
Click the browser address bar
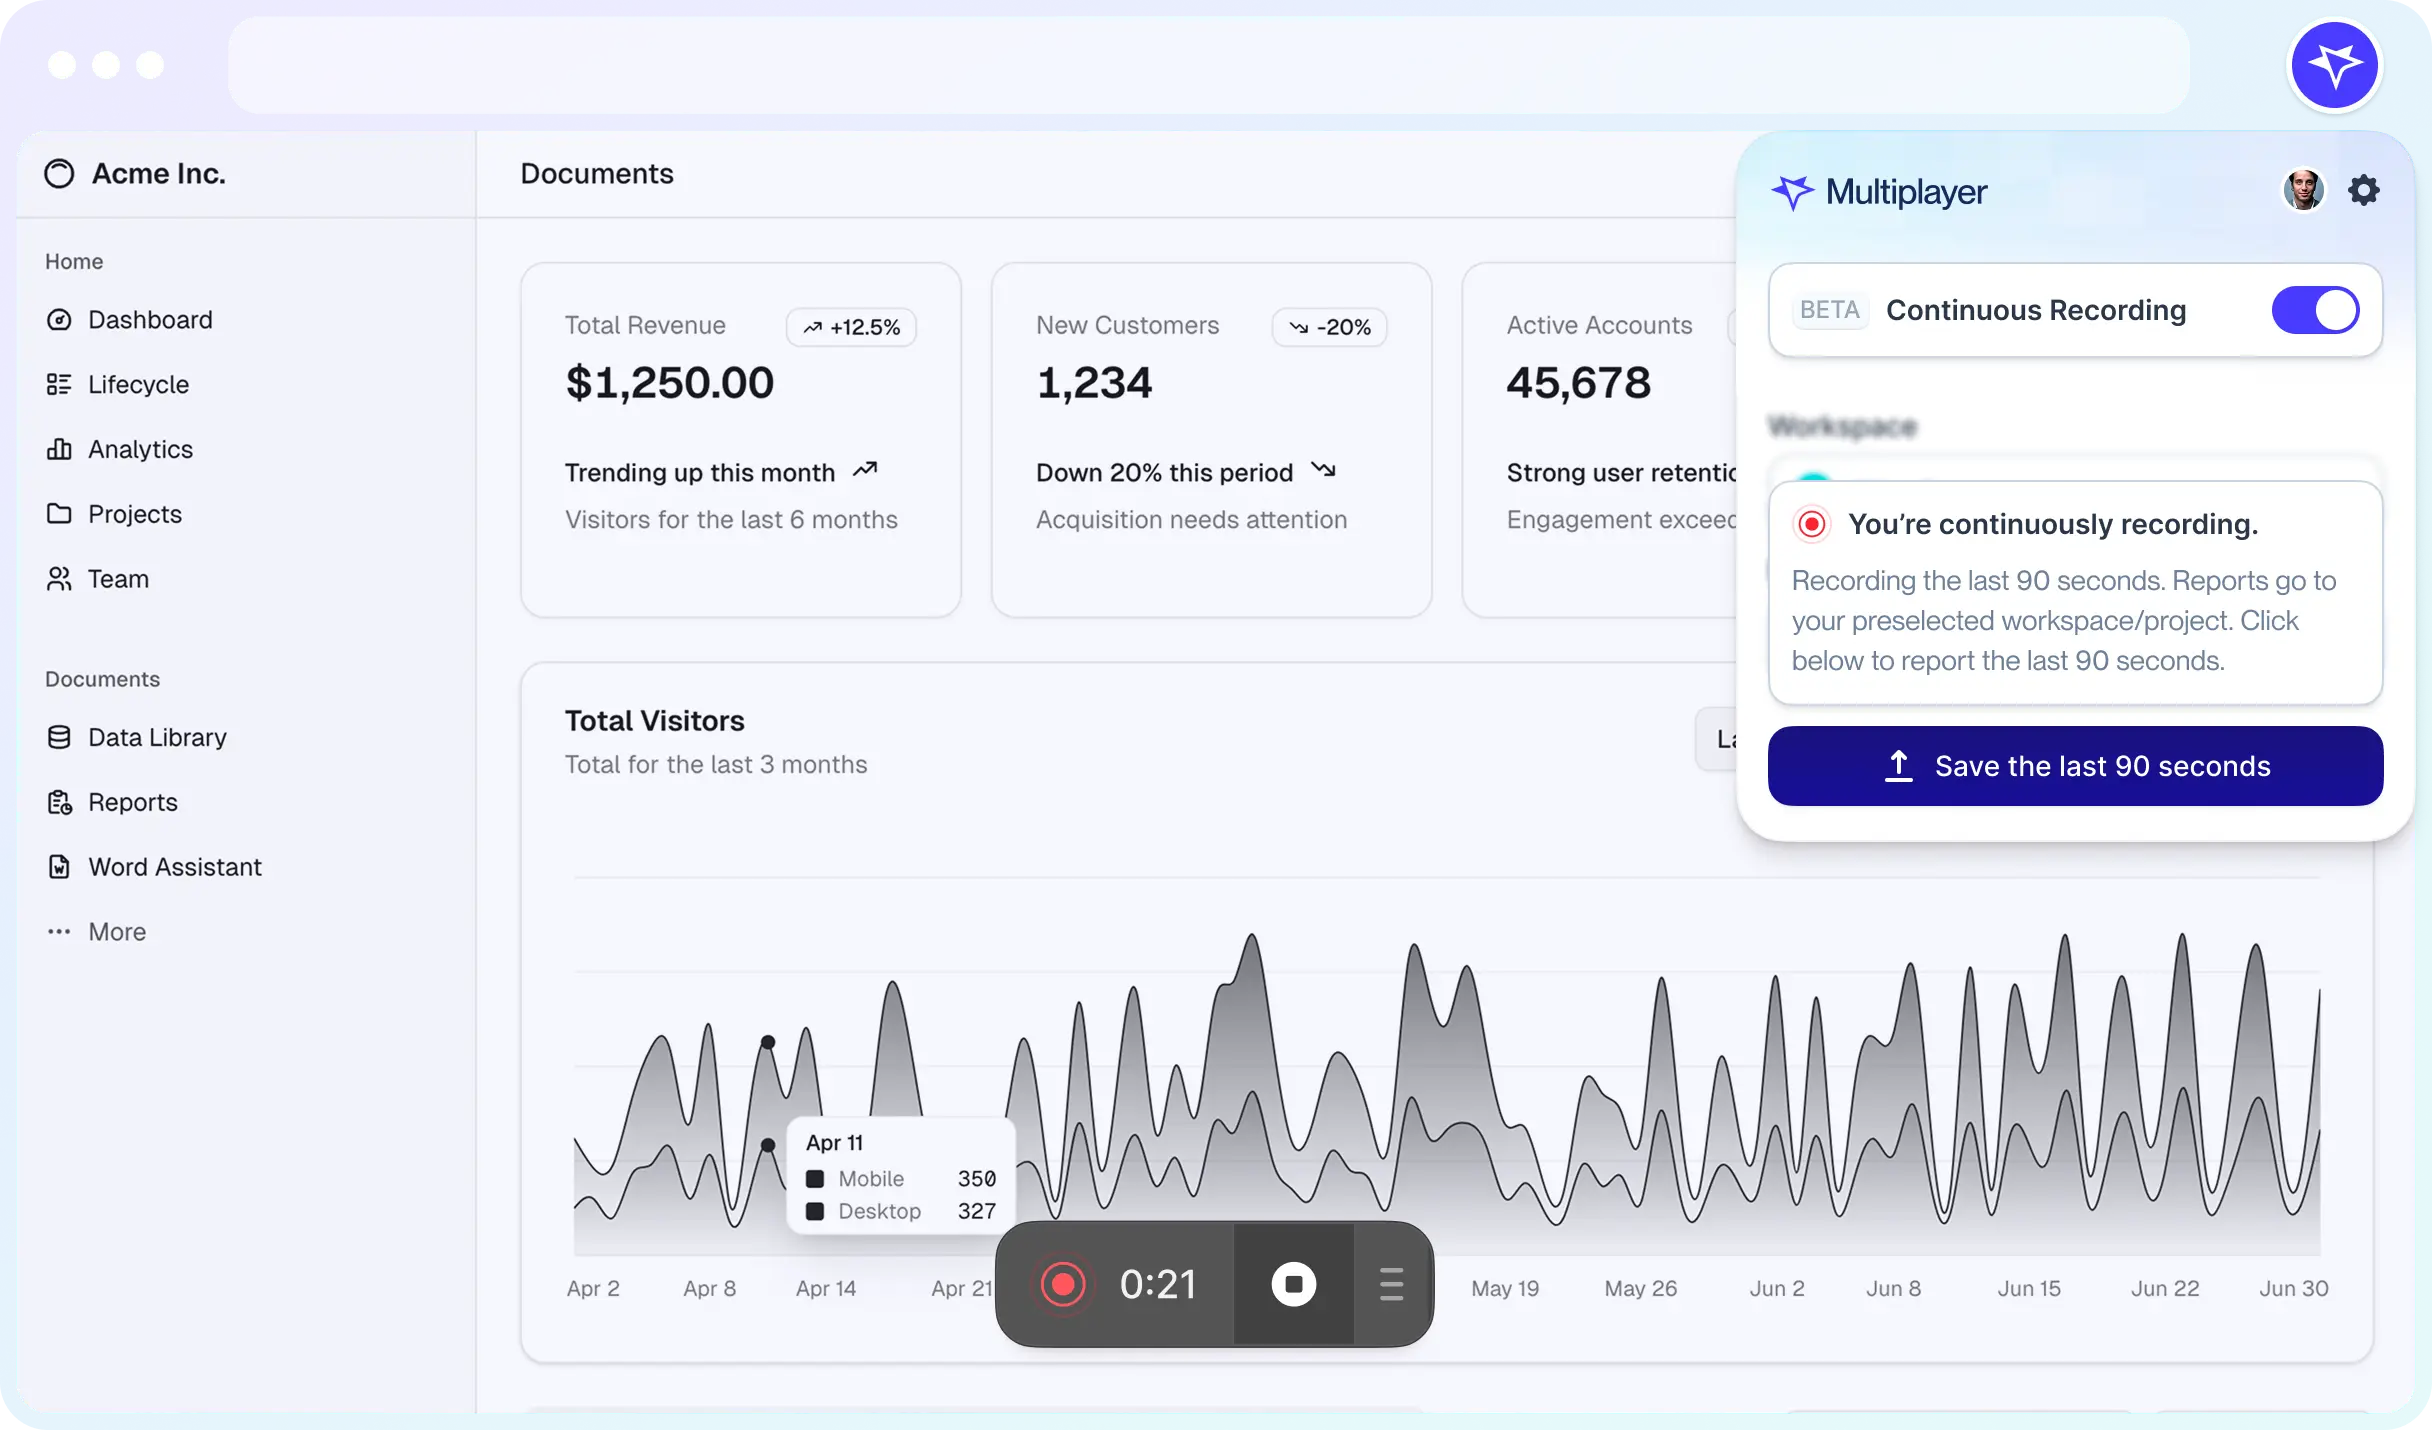[1208, 66]
